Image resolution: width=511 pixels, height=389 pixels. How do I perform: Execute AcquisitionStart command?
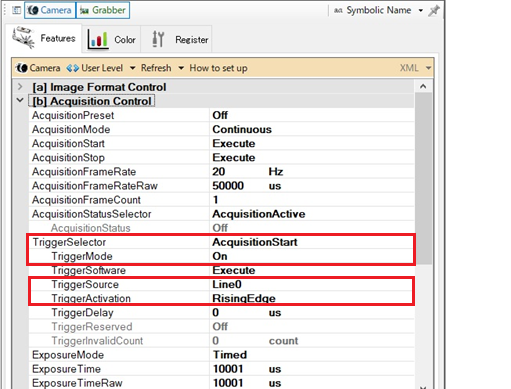point(234,143)
